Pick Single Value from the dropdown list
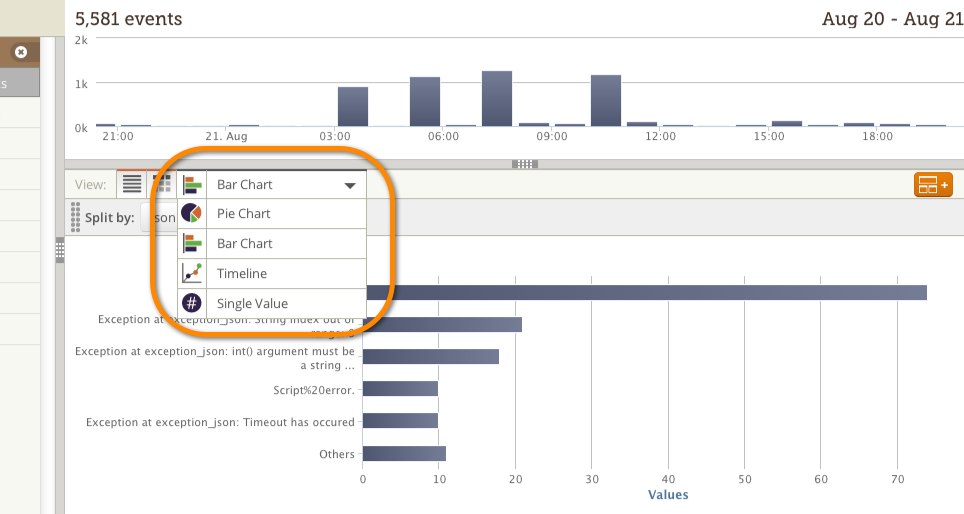Viewport: 964px width, 514px height. click(x=251, y=303)
